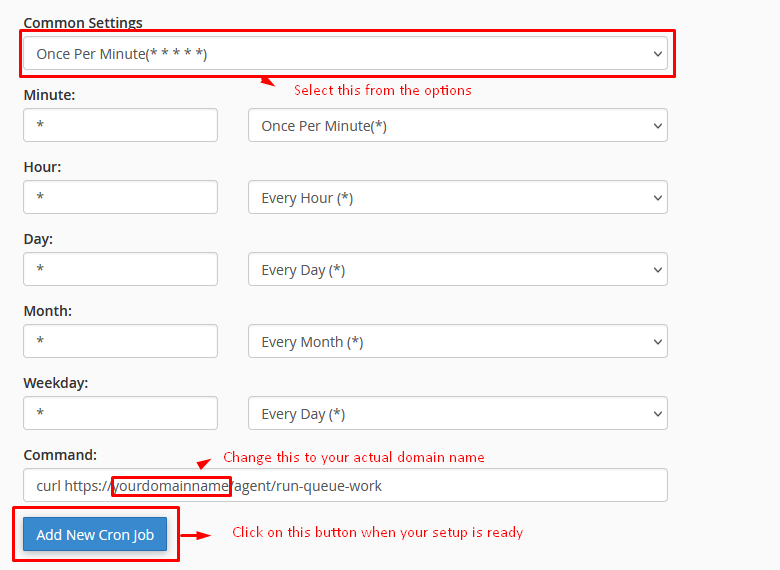This screenshot has height=570, width=780.
Task: Focus the Hour text input field
Action: [120, 197]
